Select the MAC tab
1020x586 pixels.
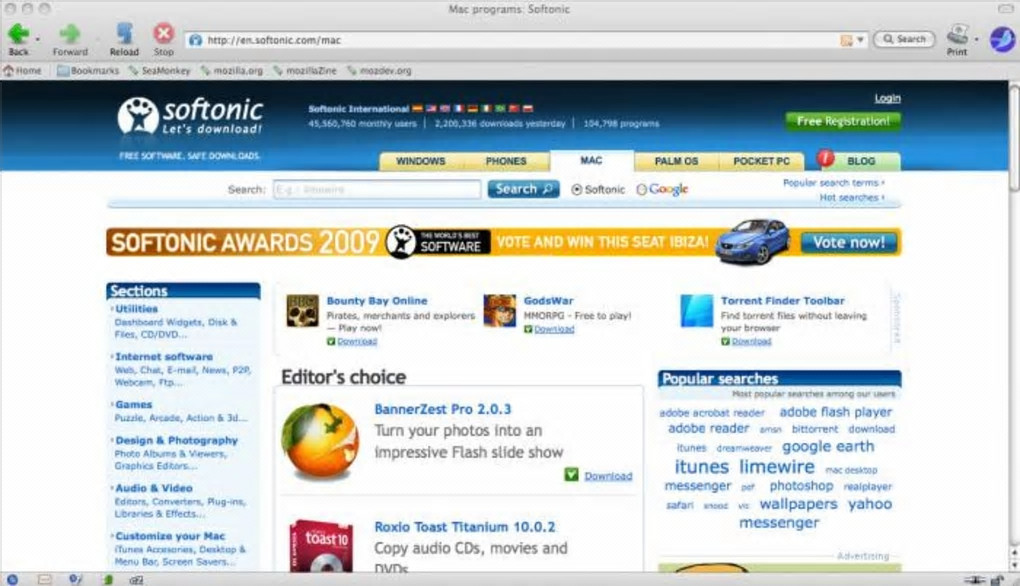tap(591, 160)
